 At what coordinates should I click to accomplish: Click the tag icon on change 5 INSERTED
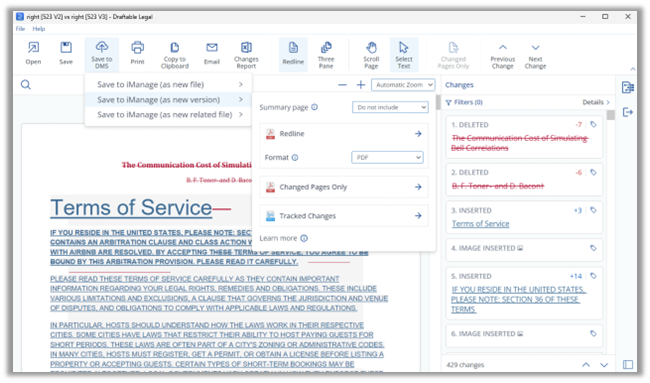593,276
